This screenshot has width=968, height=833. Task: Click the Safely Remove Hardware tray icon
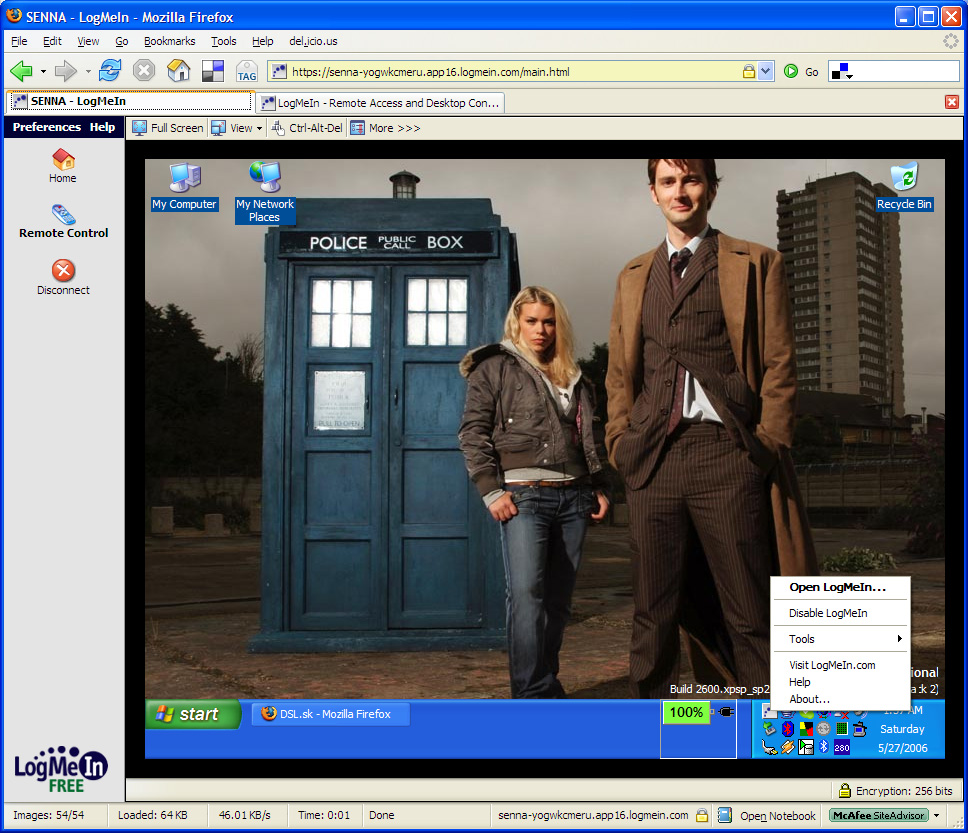pyautogui.click(x=769, y=729)
